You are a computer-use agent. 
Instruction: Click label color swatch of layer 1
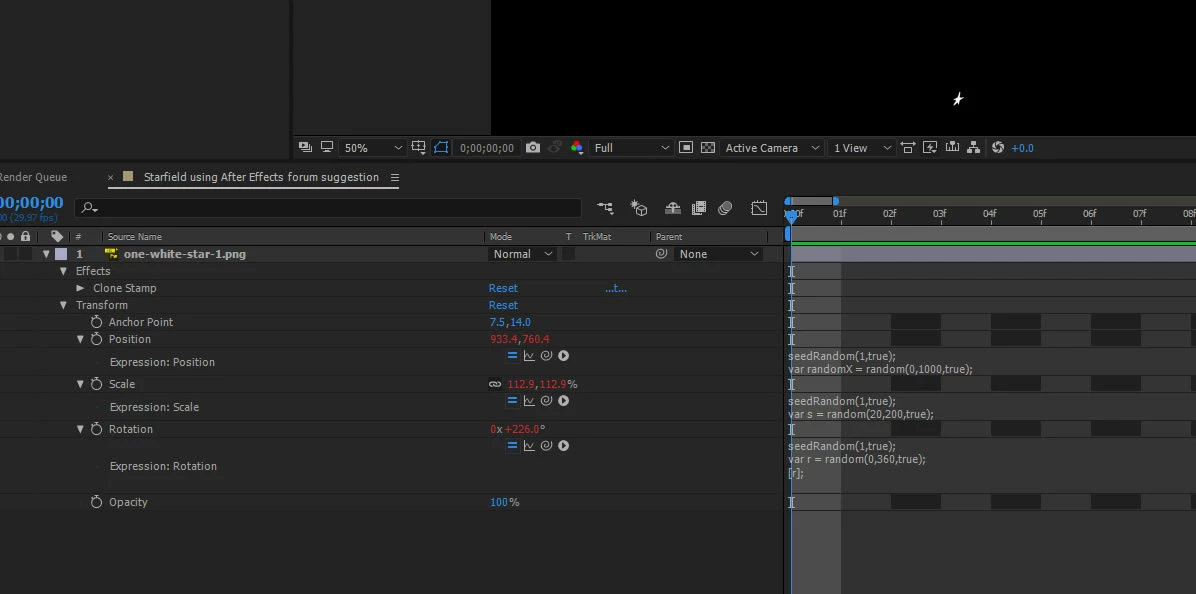tap(61, 254)
